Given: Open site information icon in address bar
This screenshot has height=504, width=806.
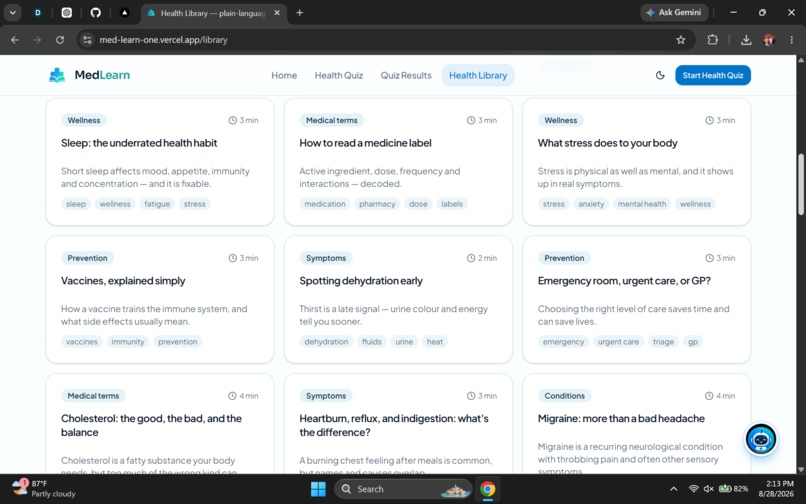Looking at the screenshot, I should point(87,40).
